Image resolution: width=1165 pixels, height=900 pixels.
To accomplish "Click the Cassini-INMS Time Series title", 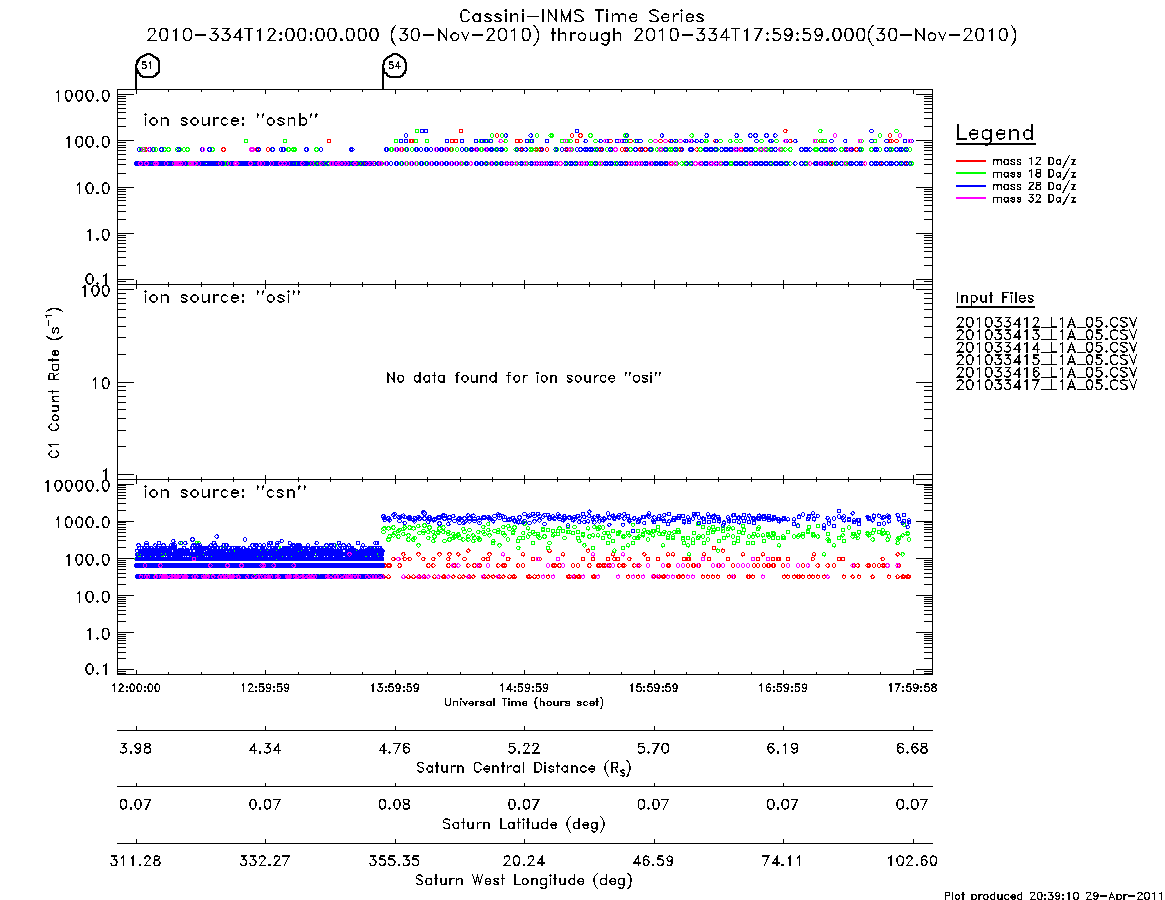I will [x=582, y=16].
